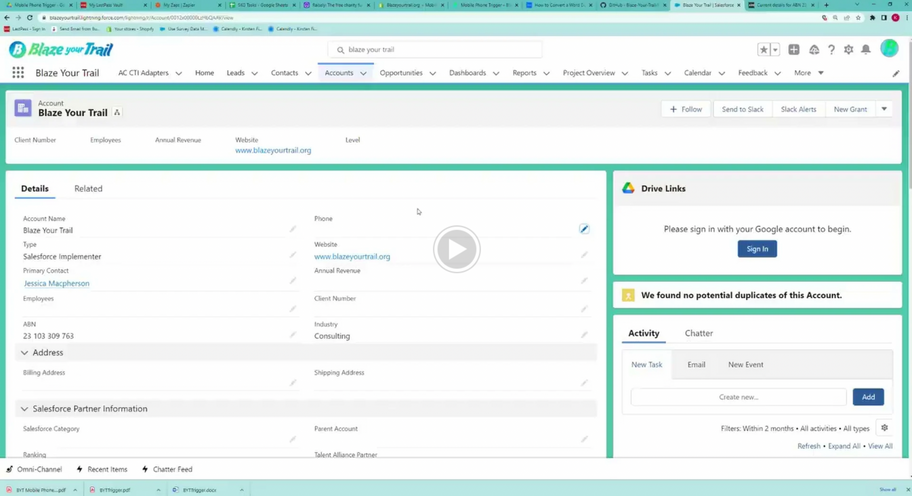This screenshot has width=912, height=496.
Task: Click the notifications bell icon
Action: pos(866,49)
